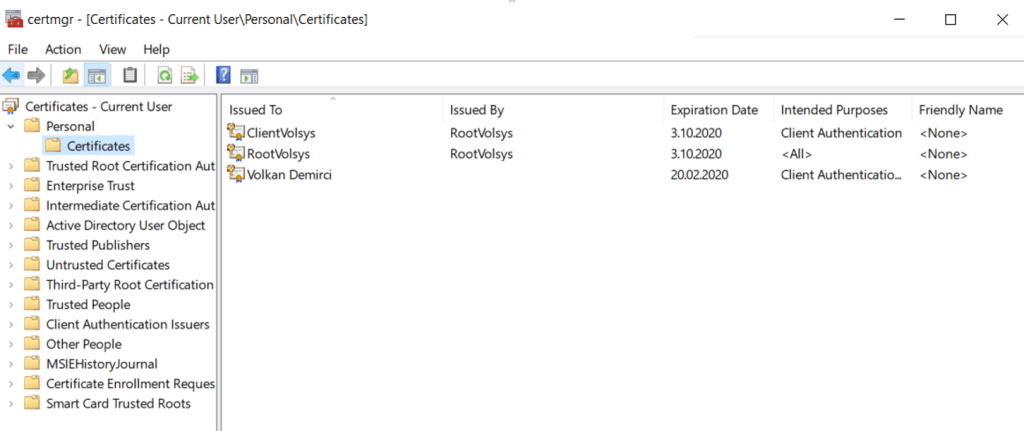Toggle the Show/Hide Action Pane icon
The width and height of the screenshot is (1024, 431).
pos(249,76)
